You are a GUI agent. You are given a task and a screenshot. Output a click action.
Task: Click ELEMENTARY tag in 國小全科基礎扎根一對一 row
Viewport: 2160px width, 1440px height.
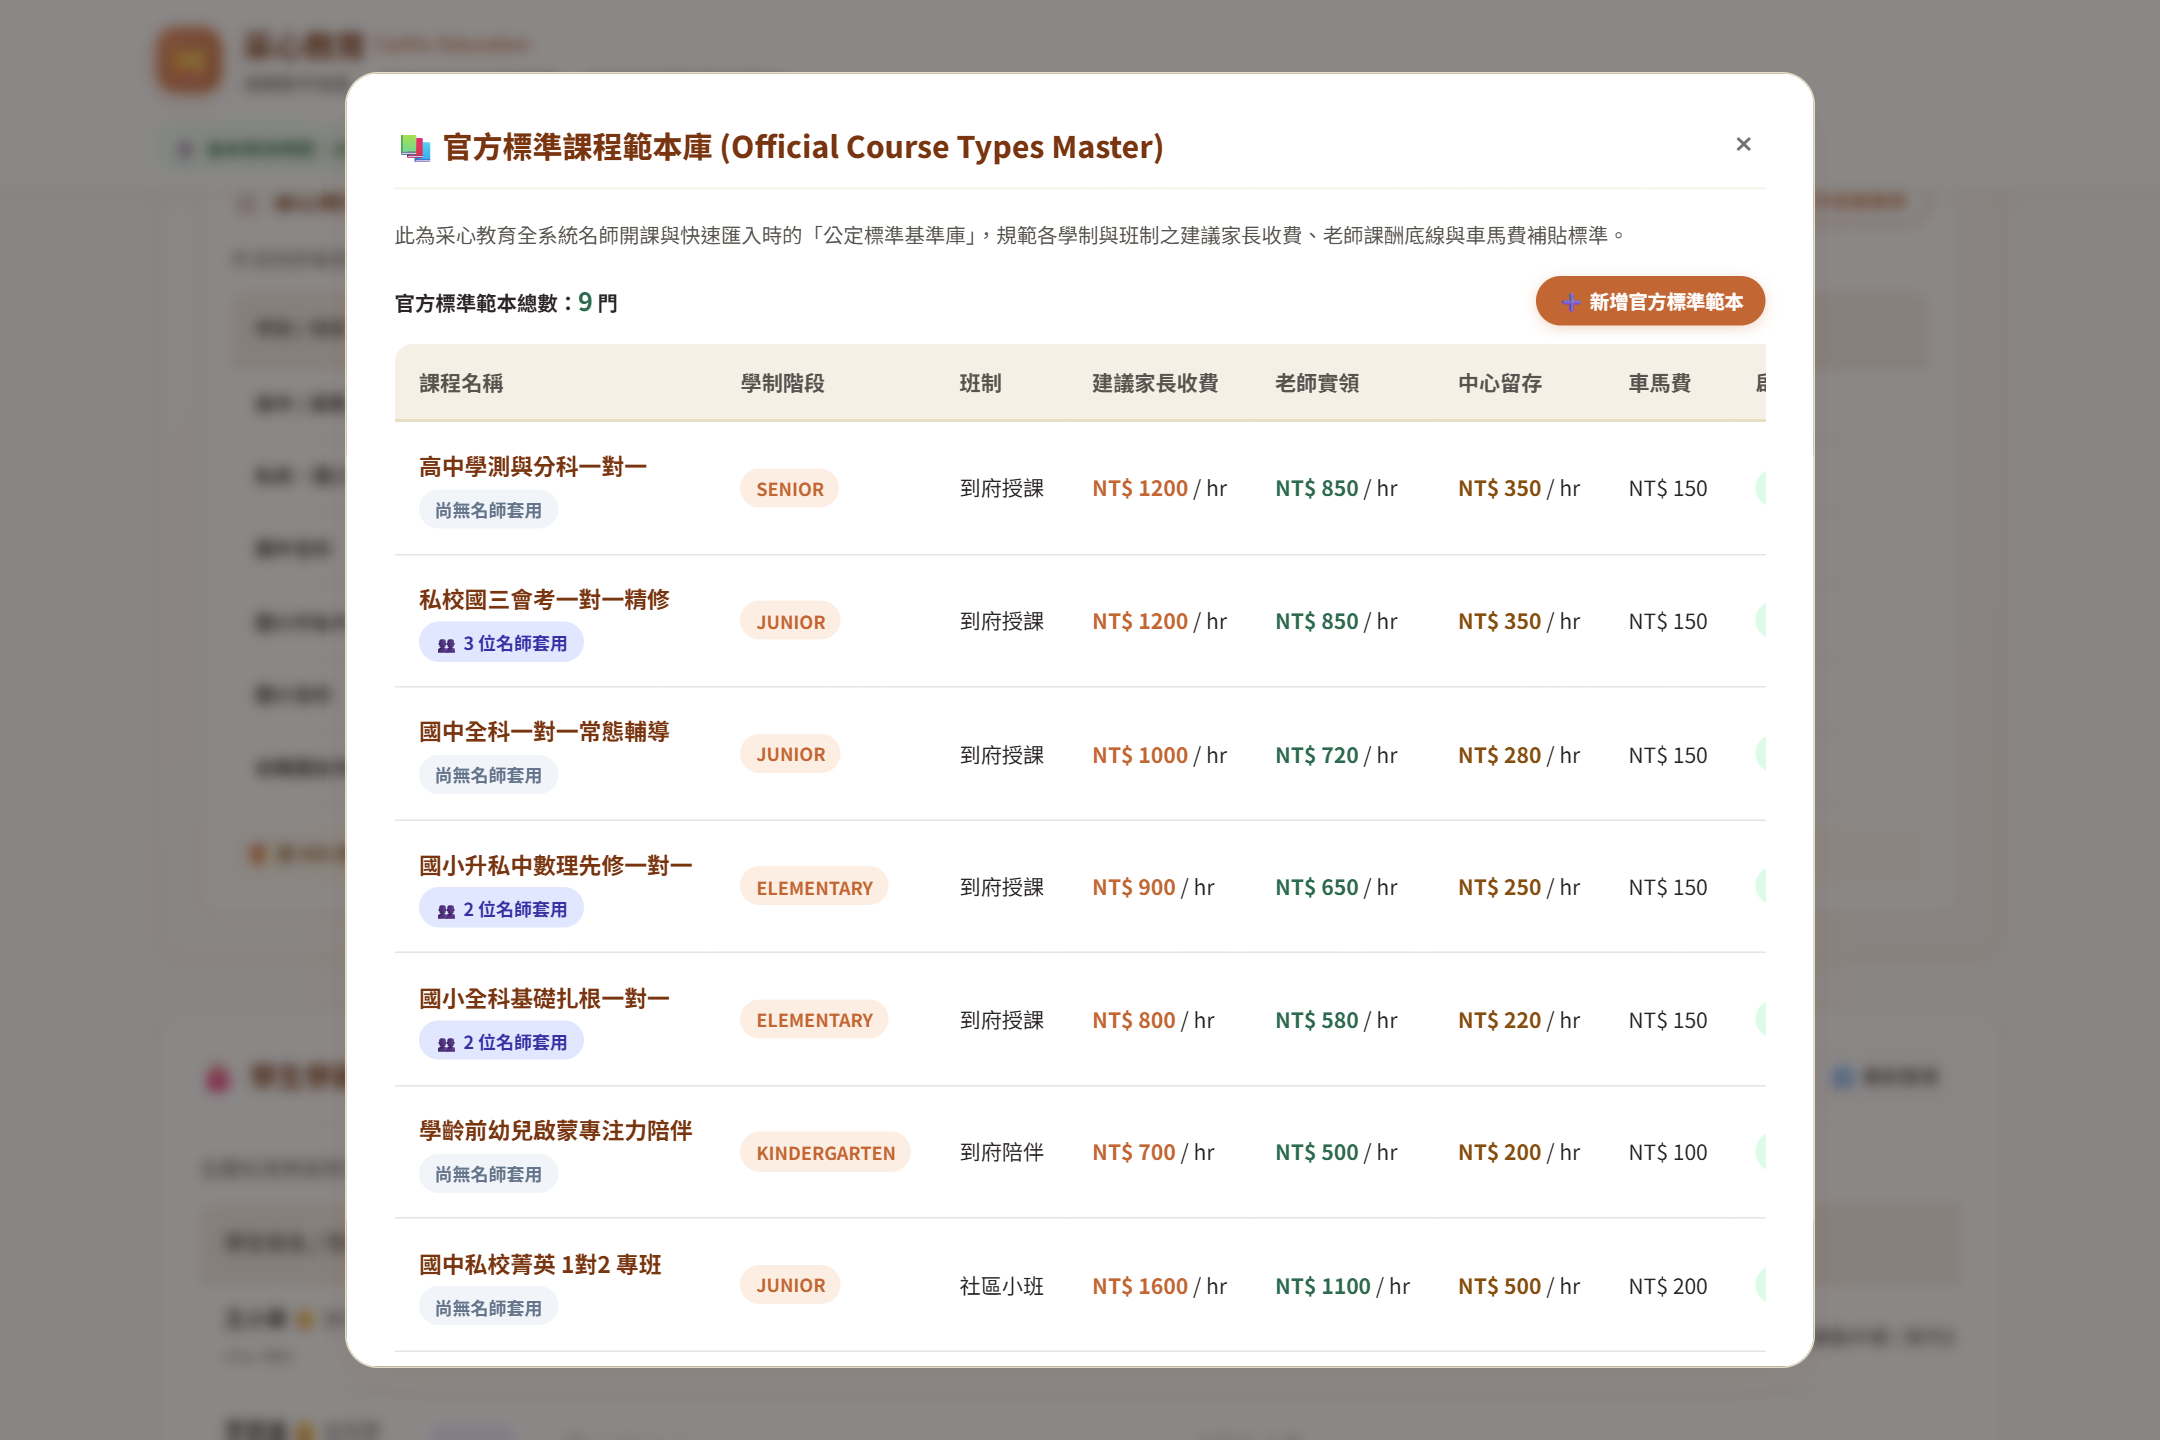tap(814, 1020)
